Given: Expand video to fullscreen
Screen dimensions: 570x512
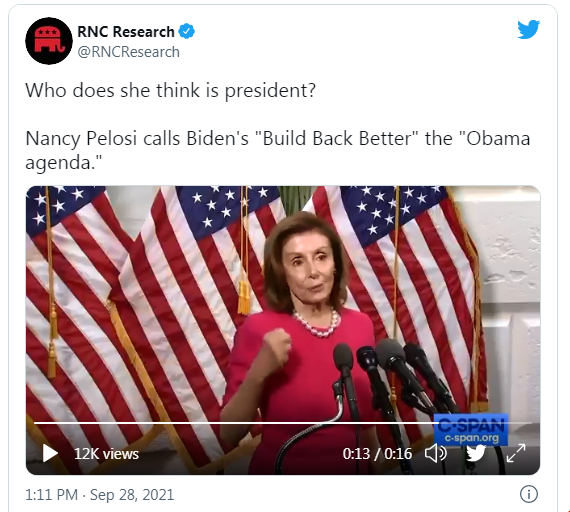Looking at the screenshot, I should [x=516, y=453].
